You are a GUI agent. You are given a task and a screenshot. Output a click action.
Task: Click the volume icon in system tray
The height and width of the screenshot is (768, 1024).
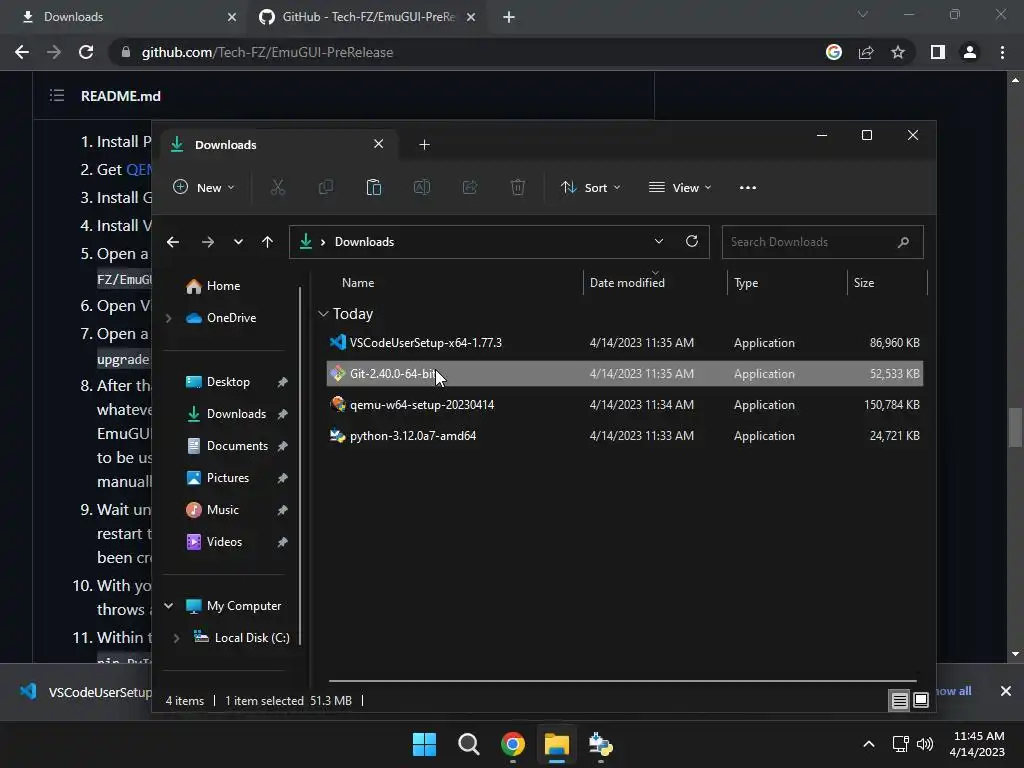point(925,744)
